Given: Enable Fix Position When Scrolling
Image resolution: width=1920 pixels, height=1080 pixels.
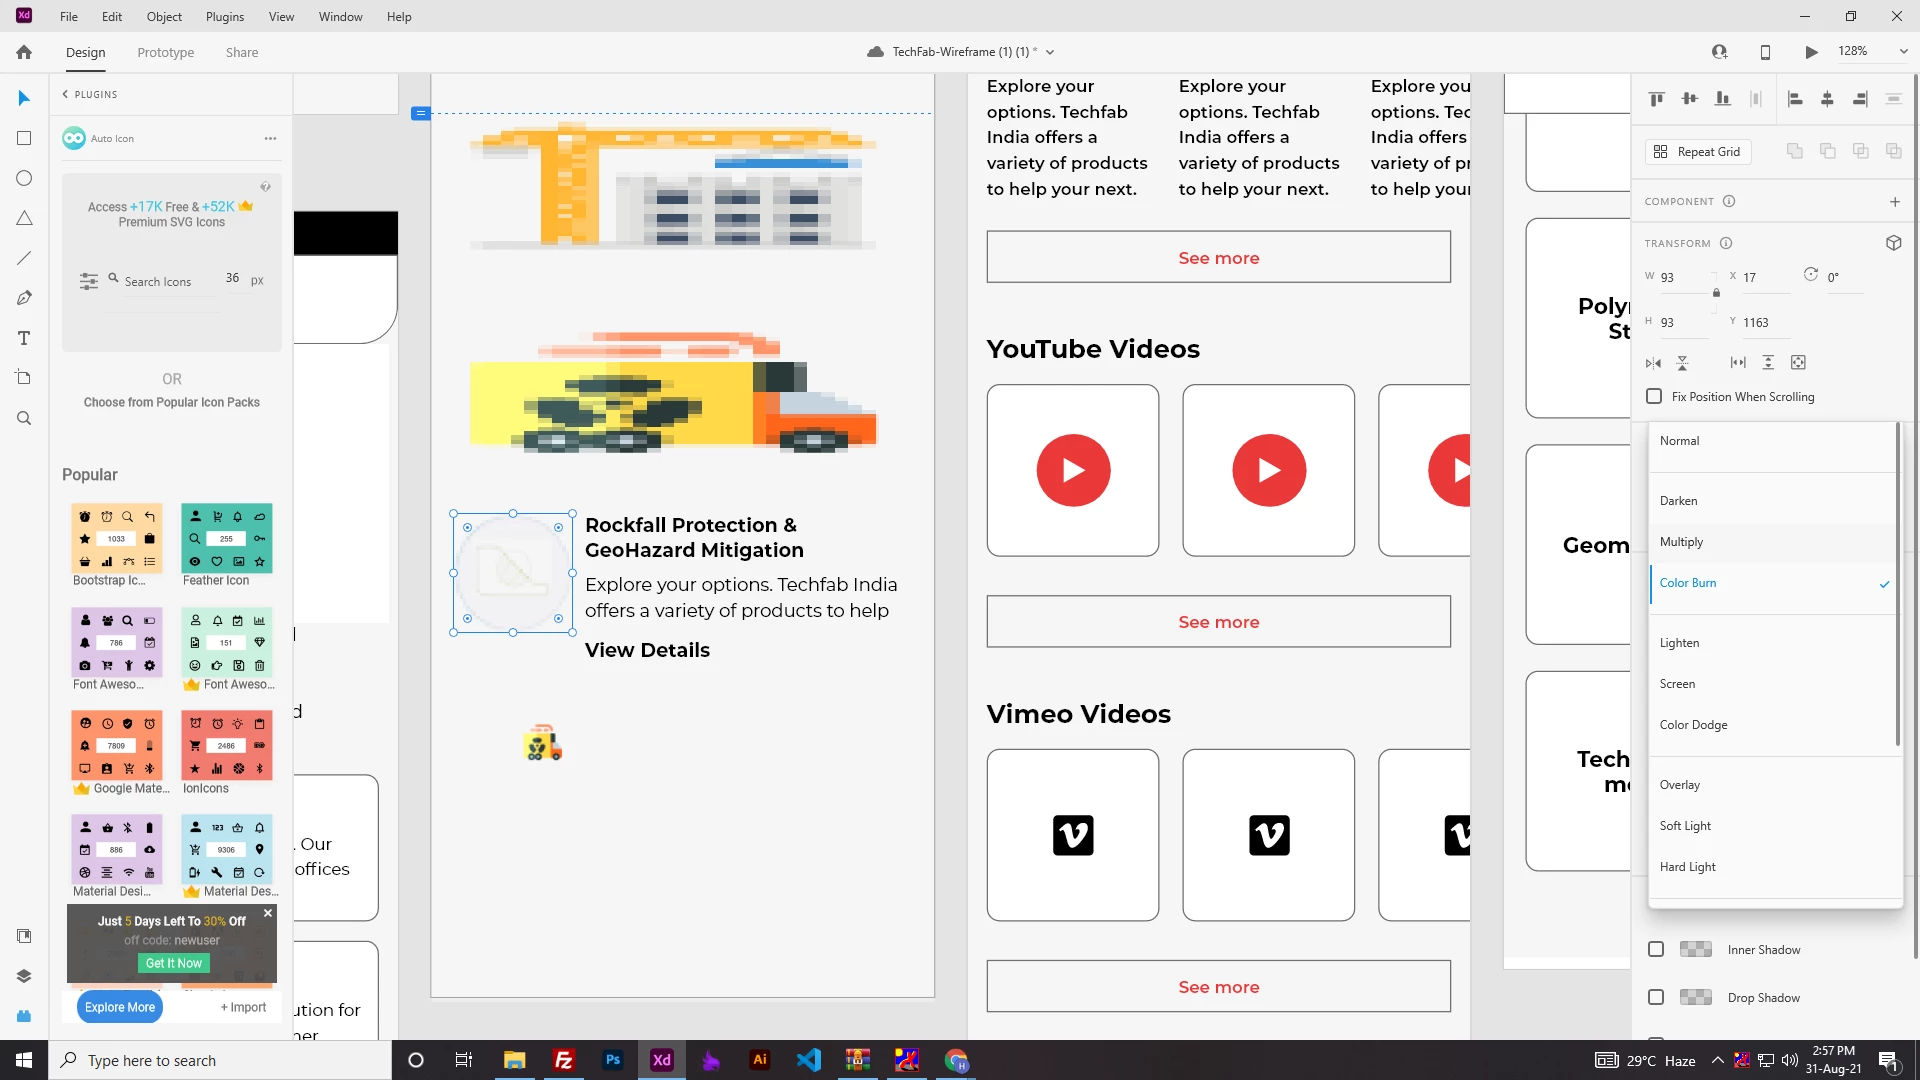Looking at the screenshot, I should click(1654, 396).
